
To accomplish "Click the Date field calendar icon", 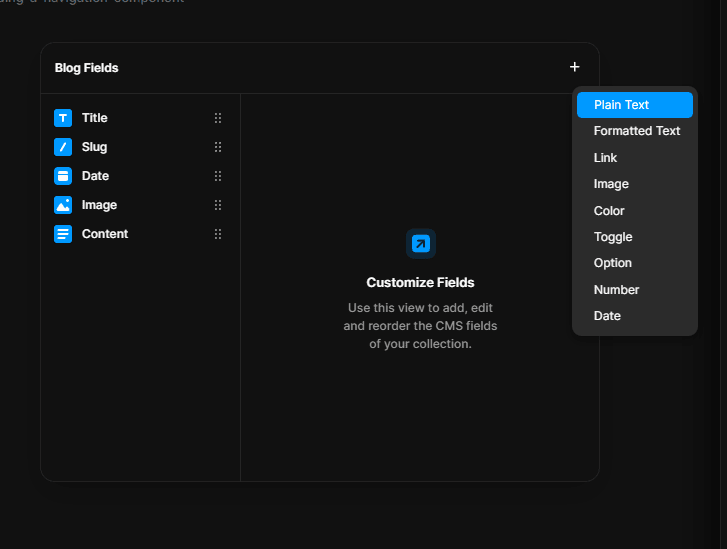I will click(x=63, y=176).
